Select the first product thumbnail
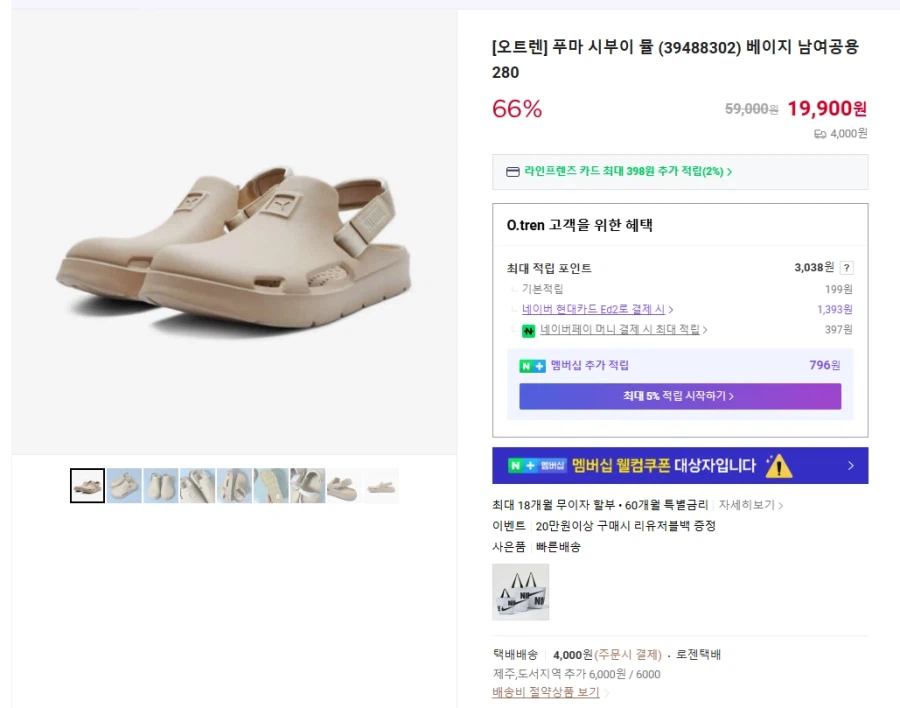The image size is (900, 708). 87,485
